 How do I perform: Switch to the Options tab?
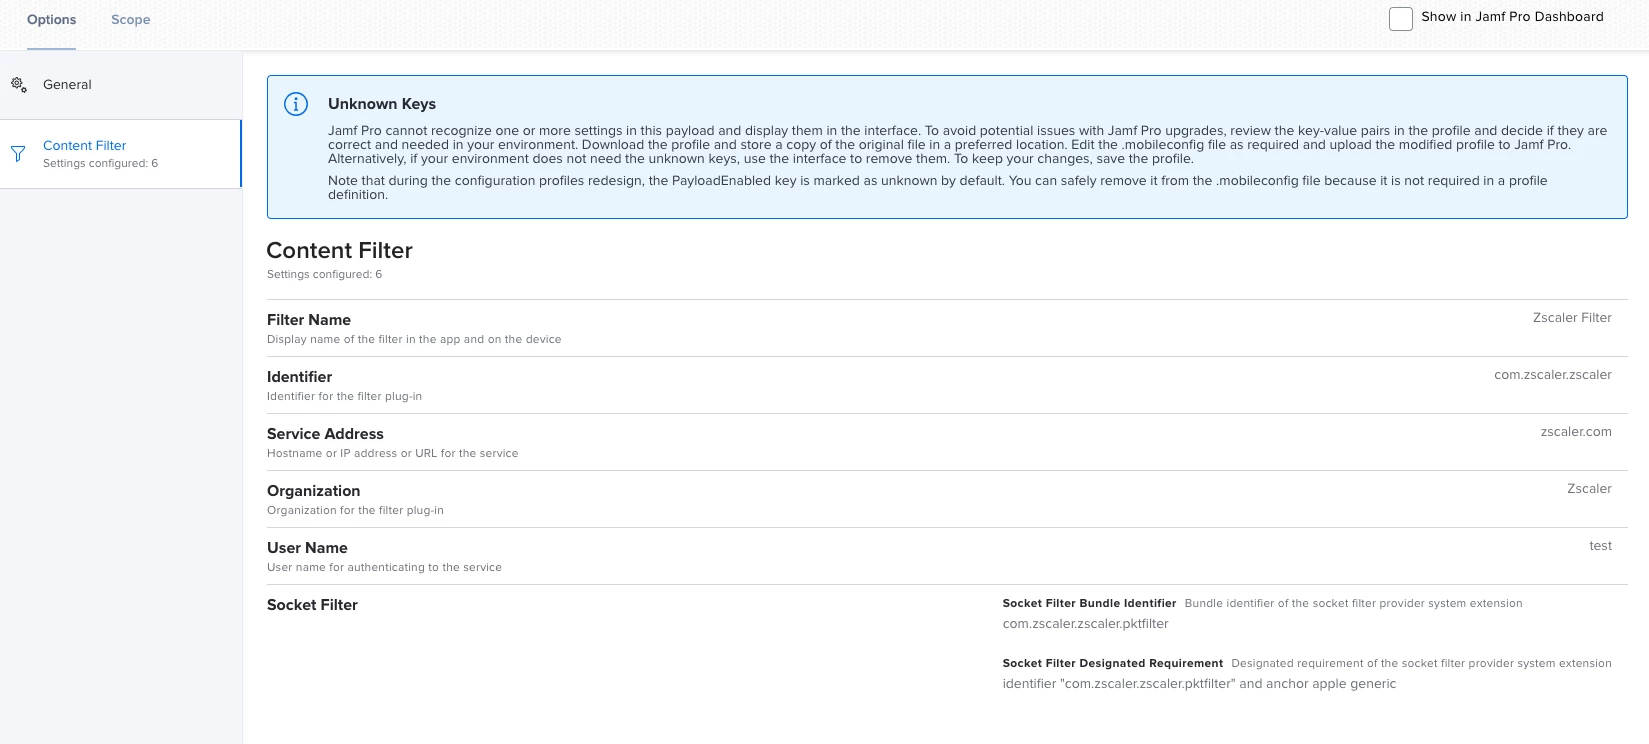[x=52, y=20]
